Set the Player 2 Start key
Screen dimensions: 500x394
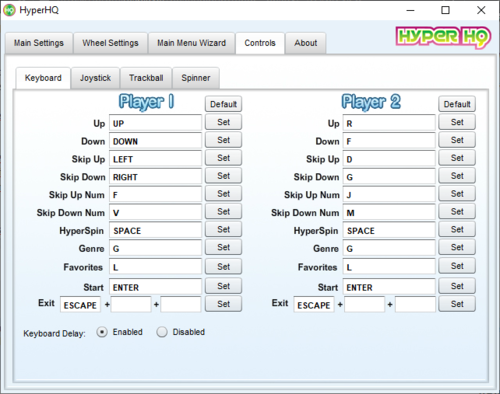457,286
